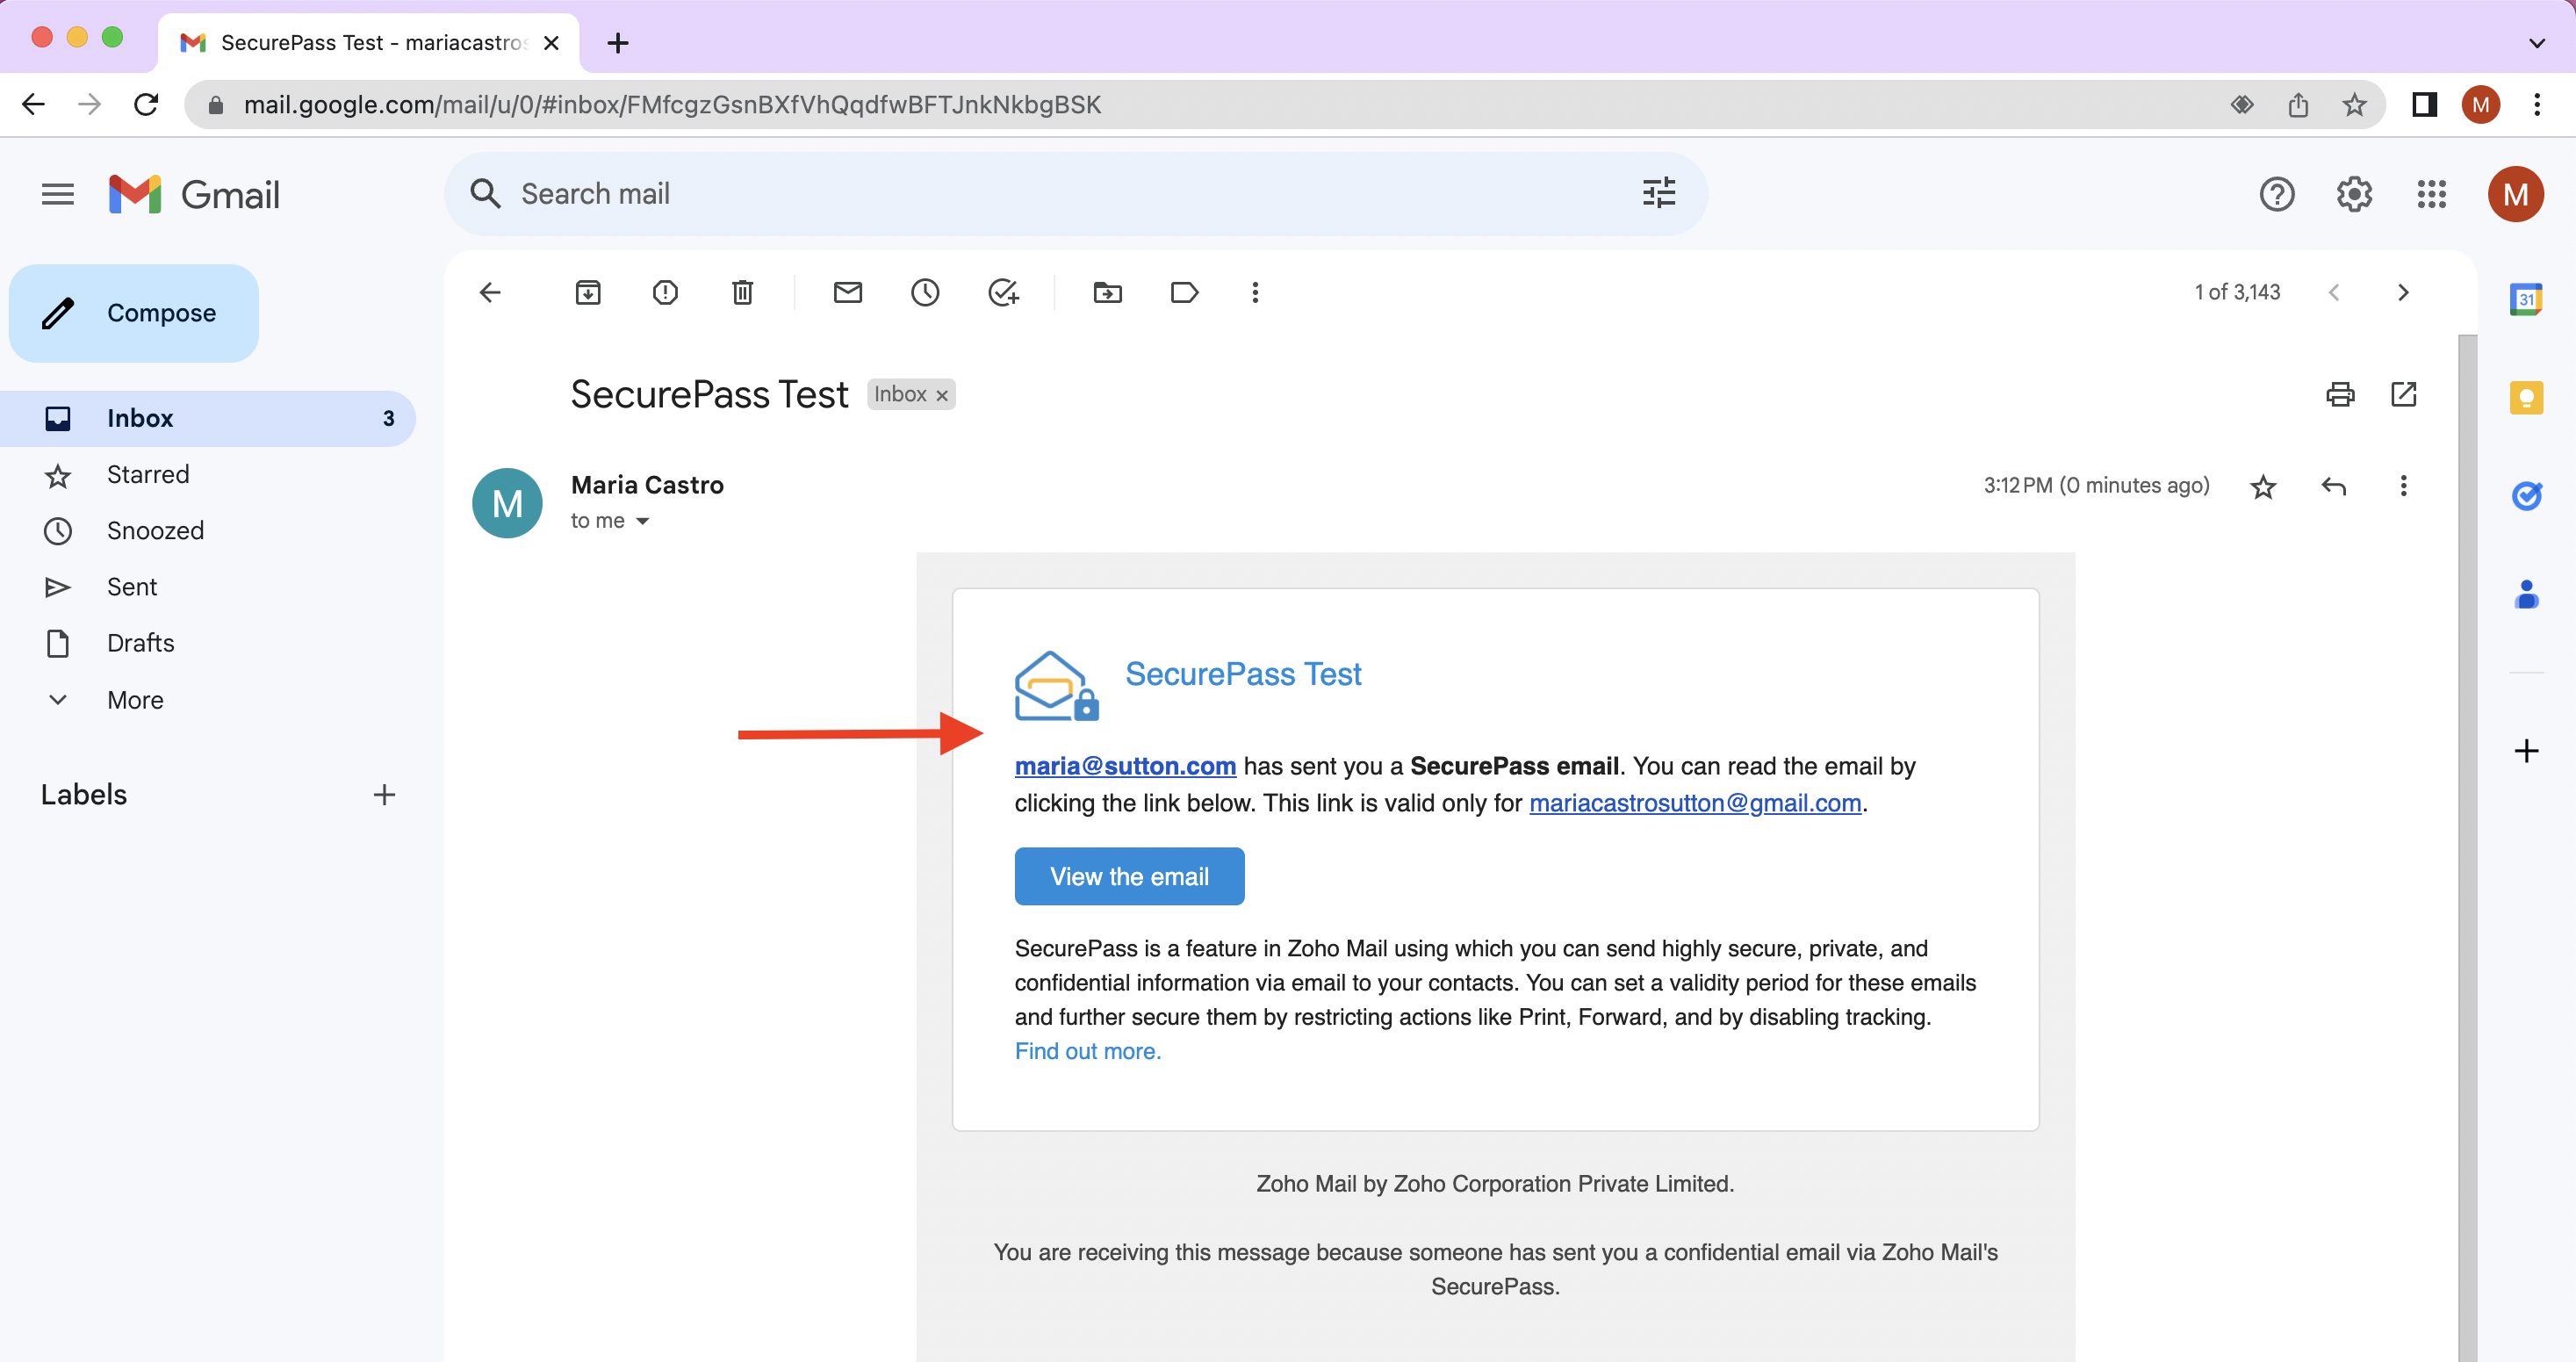Close the SecurePass Test tab

click(551, 43)
